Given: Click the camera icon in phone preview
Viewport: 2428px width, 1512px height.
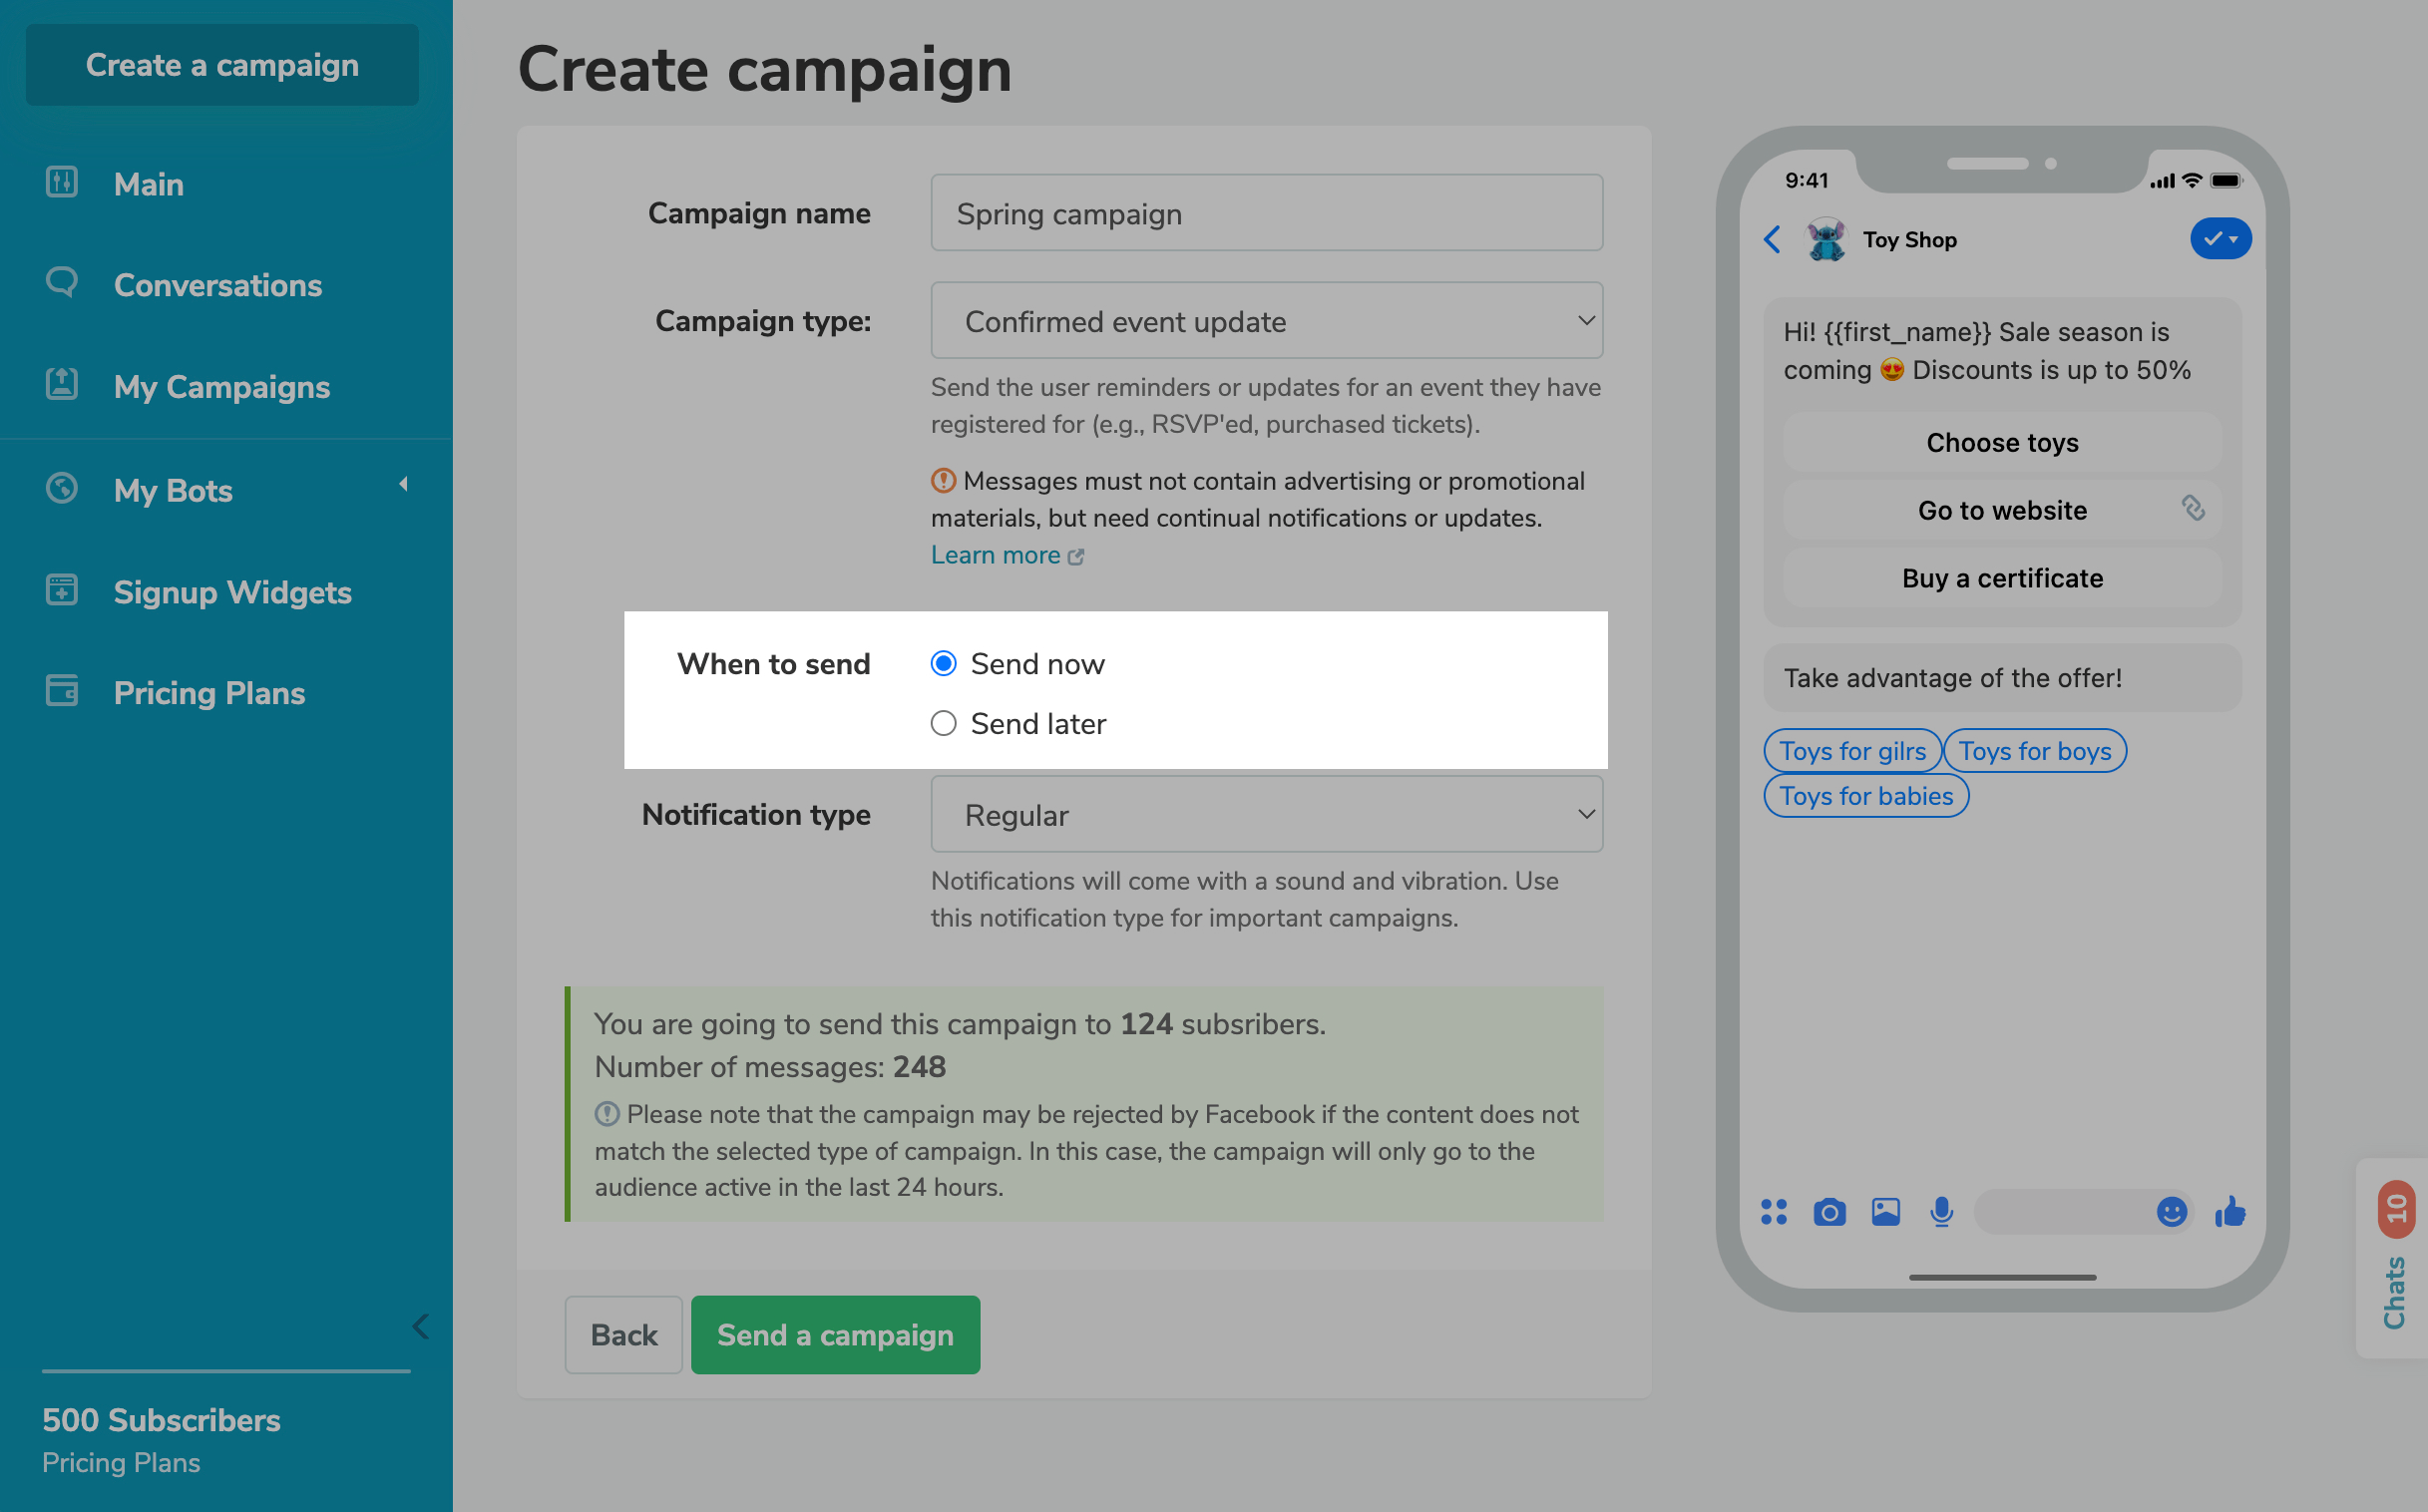Looking at the screenshot, I should [x=1829, y=1212].
